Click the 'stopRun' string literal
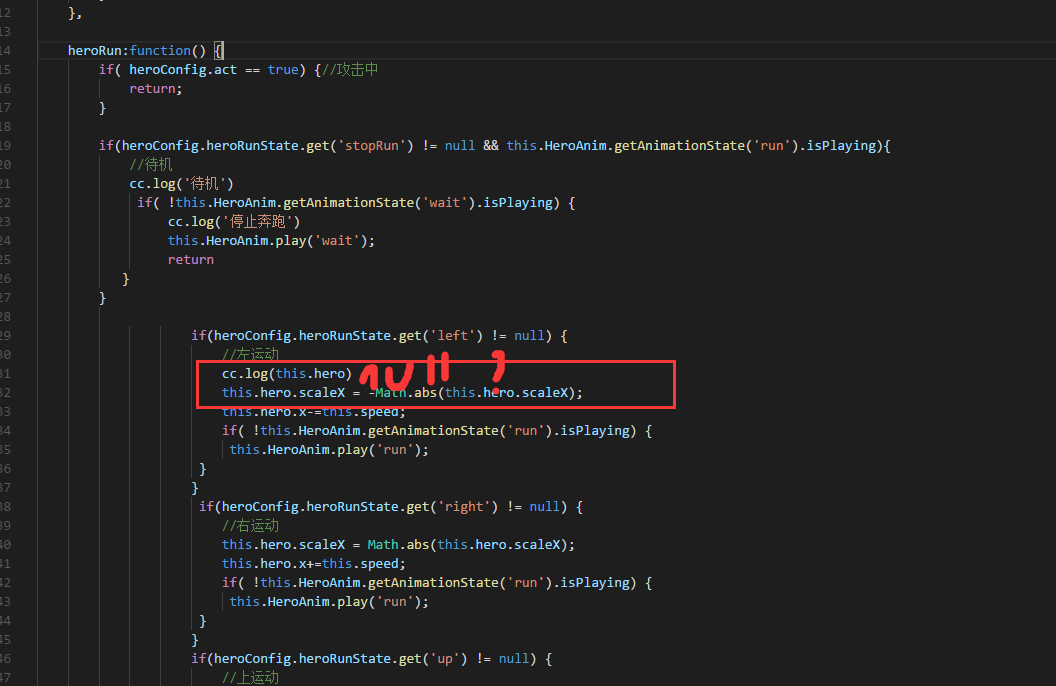Viewport: 1056px width, 686px height. click(x=375, y=145)
